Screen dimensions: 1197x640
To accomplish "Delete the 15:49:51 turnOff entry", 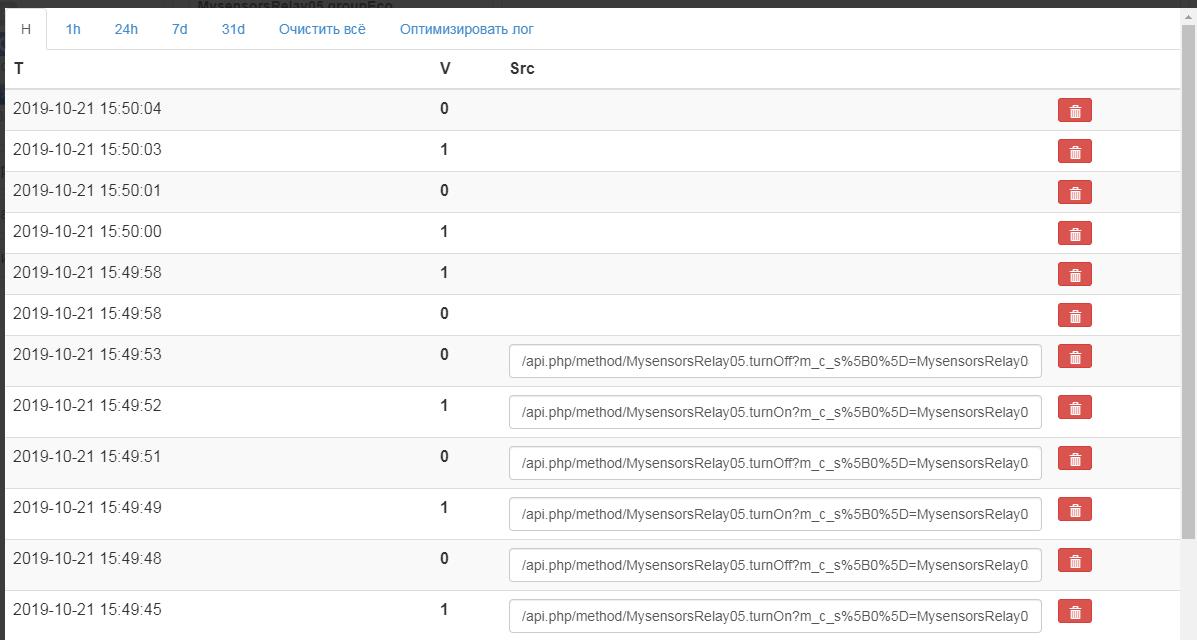I will click(x=1074, y=459).
